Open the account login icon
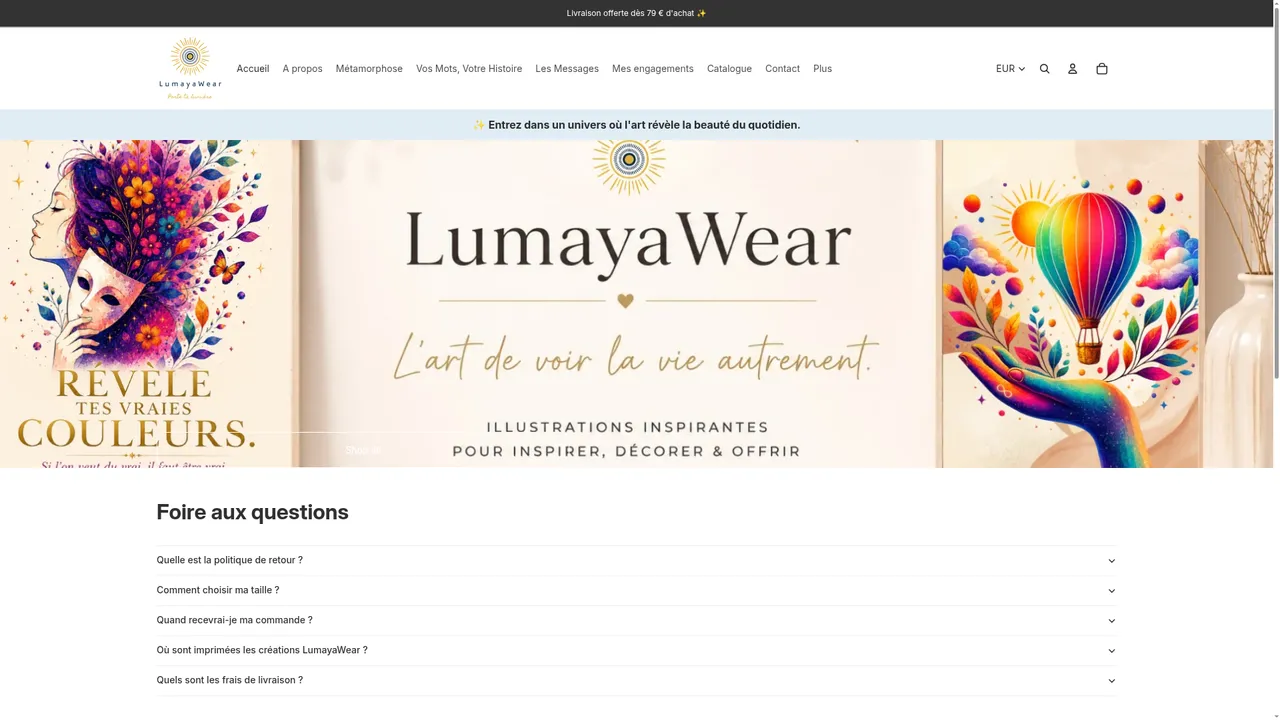 [1072, 69]
